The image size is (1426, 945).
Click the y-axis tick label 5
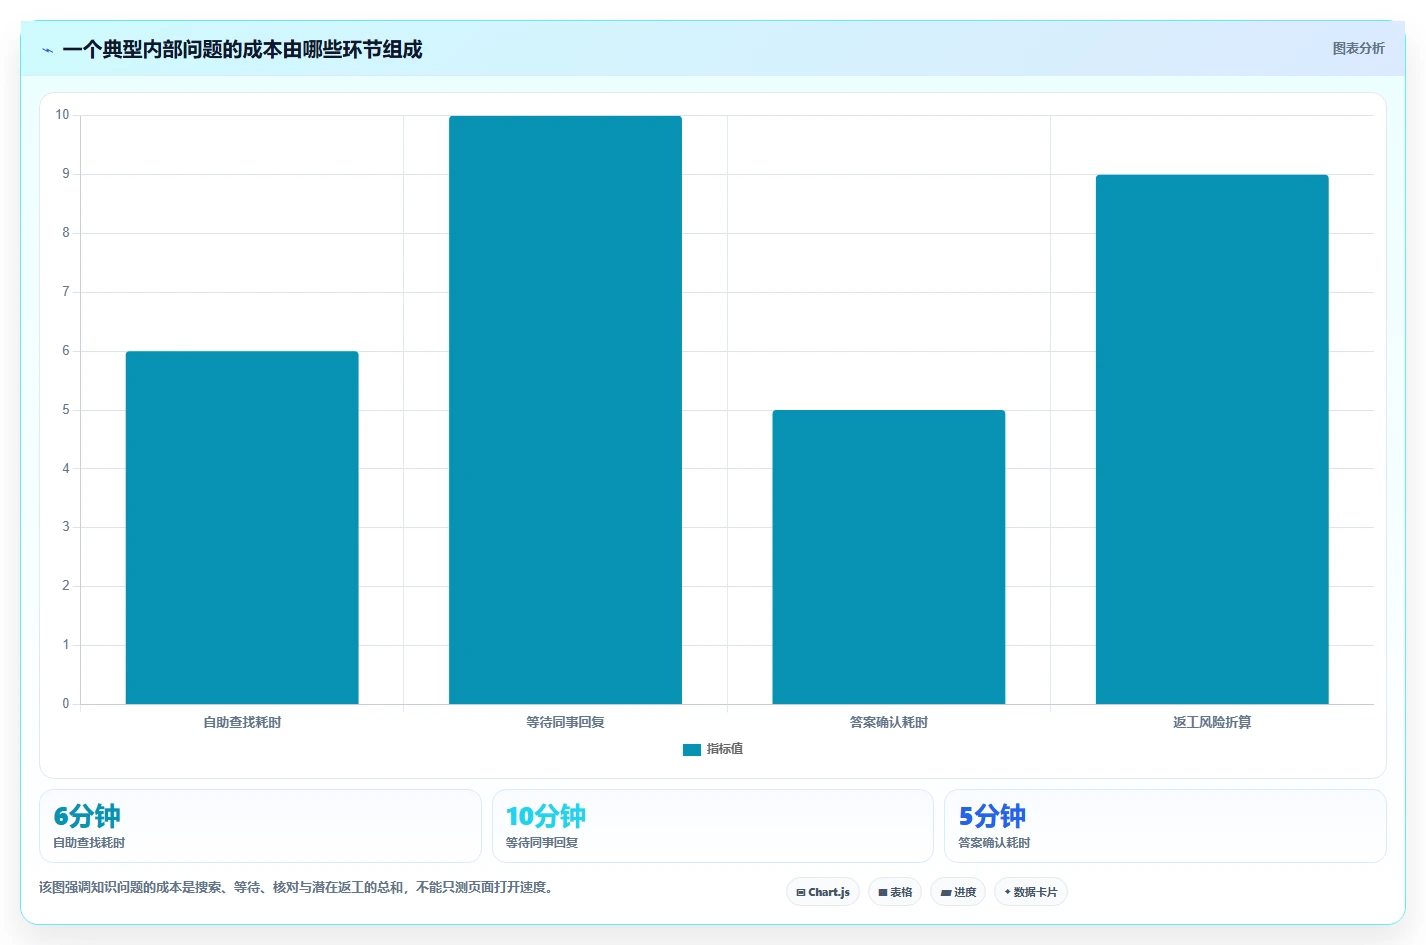coord(66,410)
